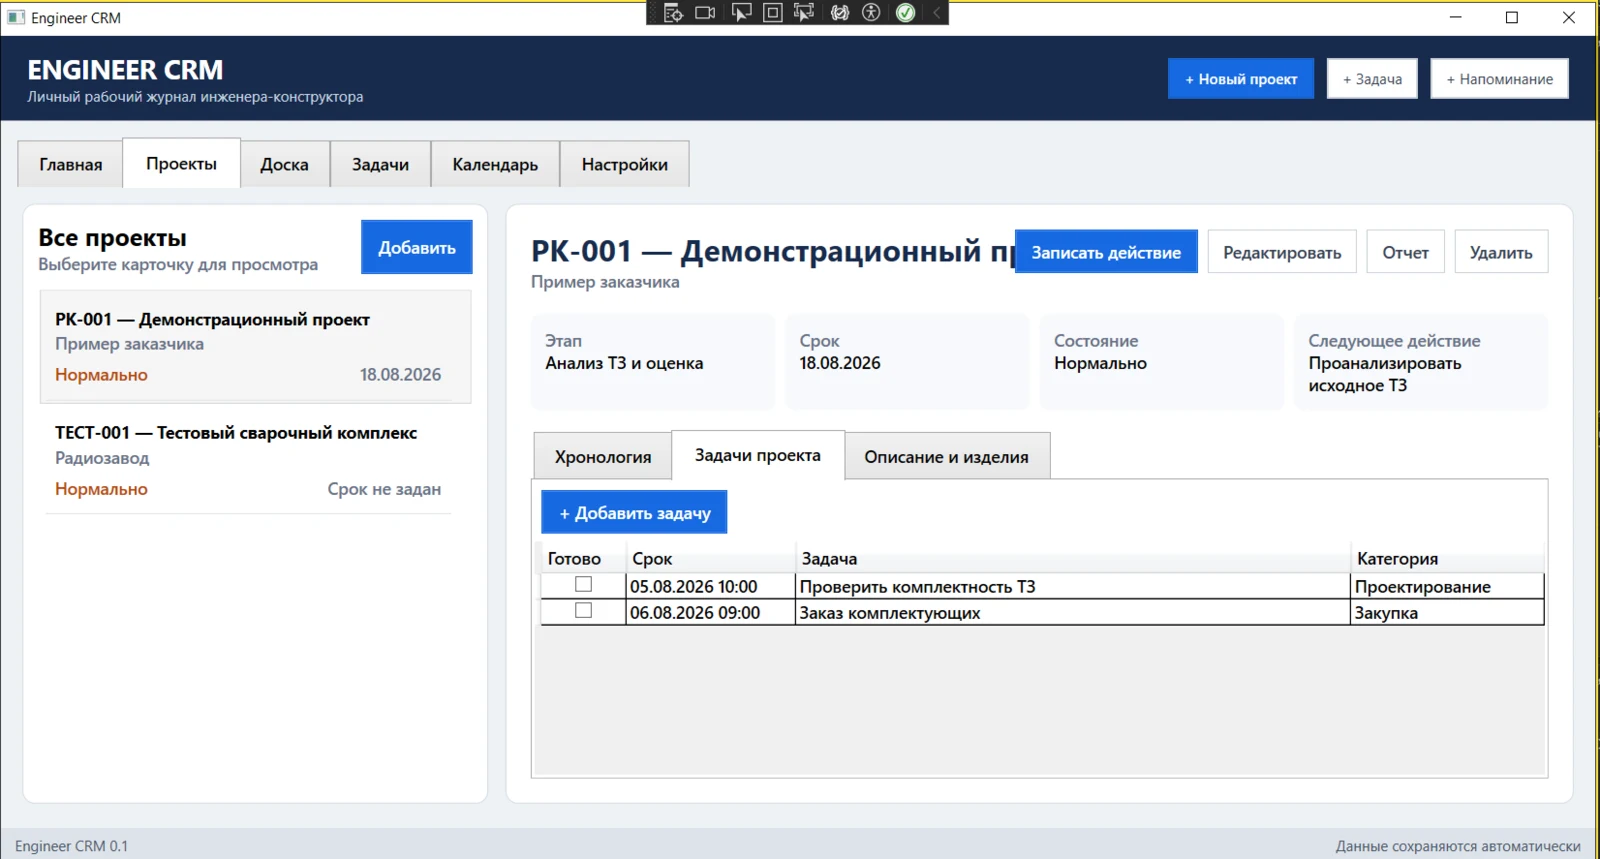Click + Добавить задачу button
This screenshot has width=1600, height=859.
tap(634, 512)
